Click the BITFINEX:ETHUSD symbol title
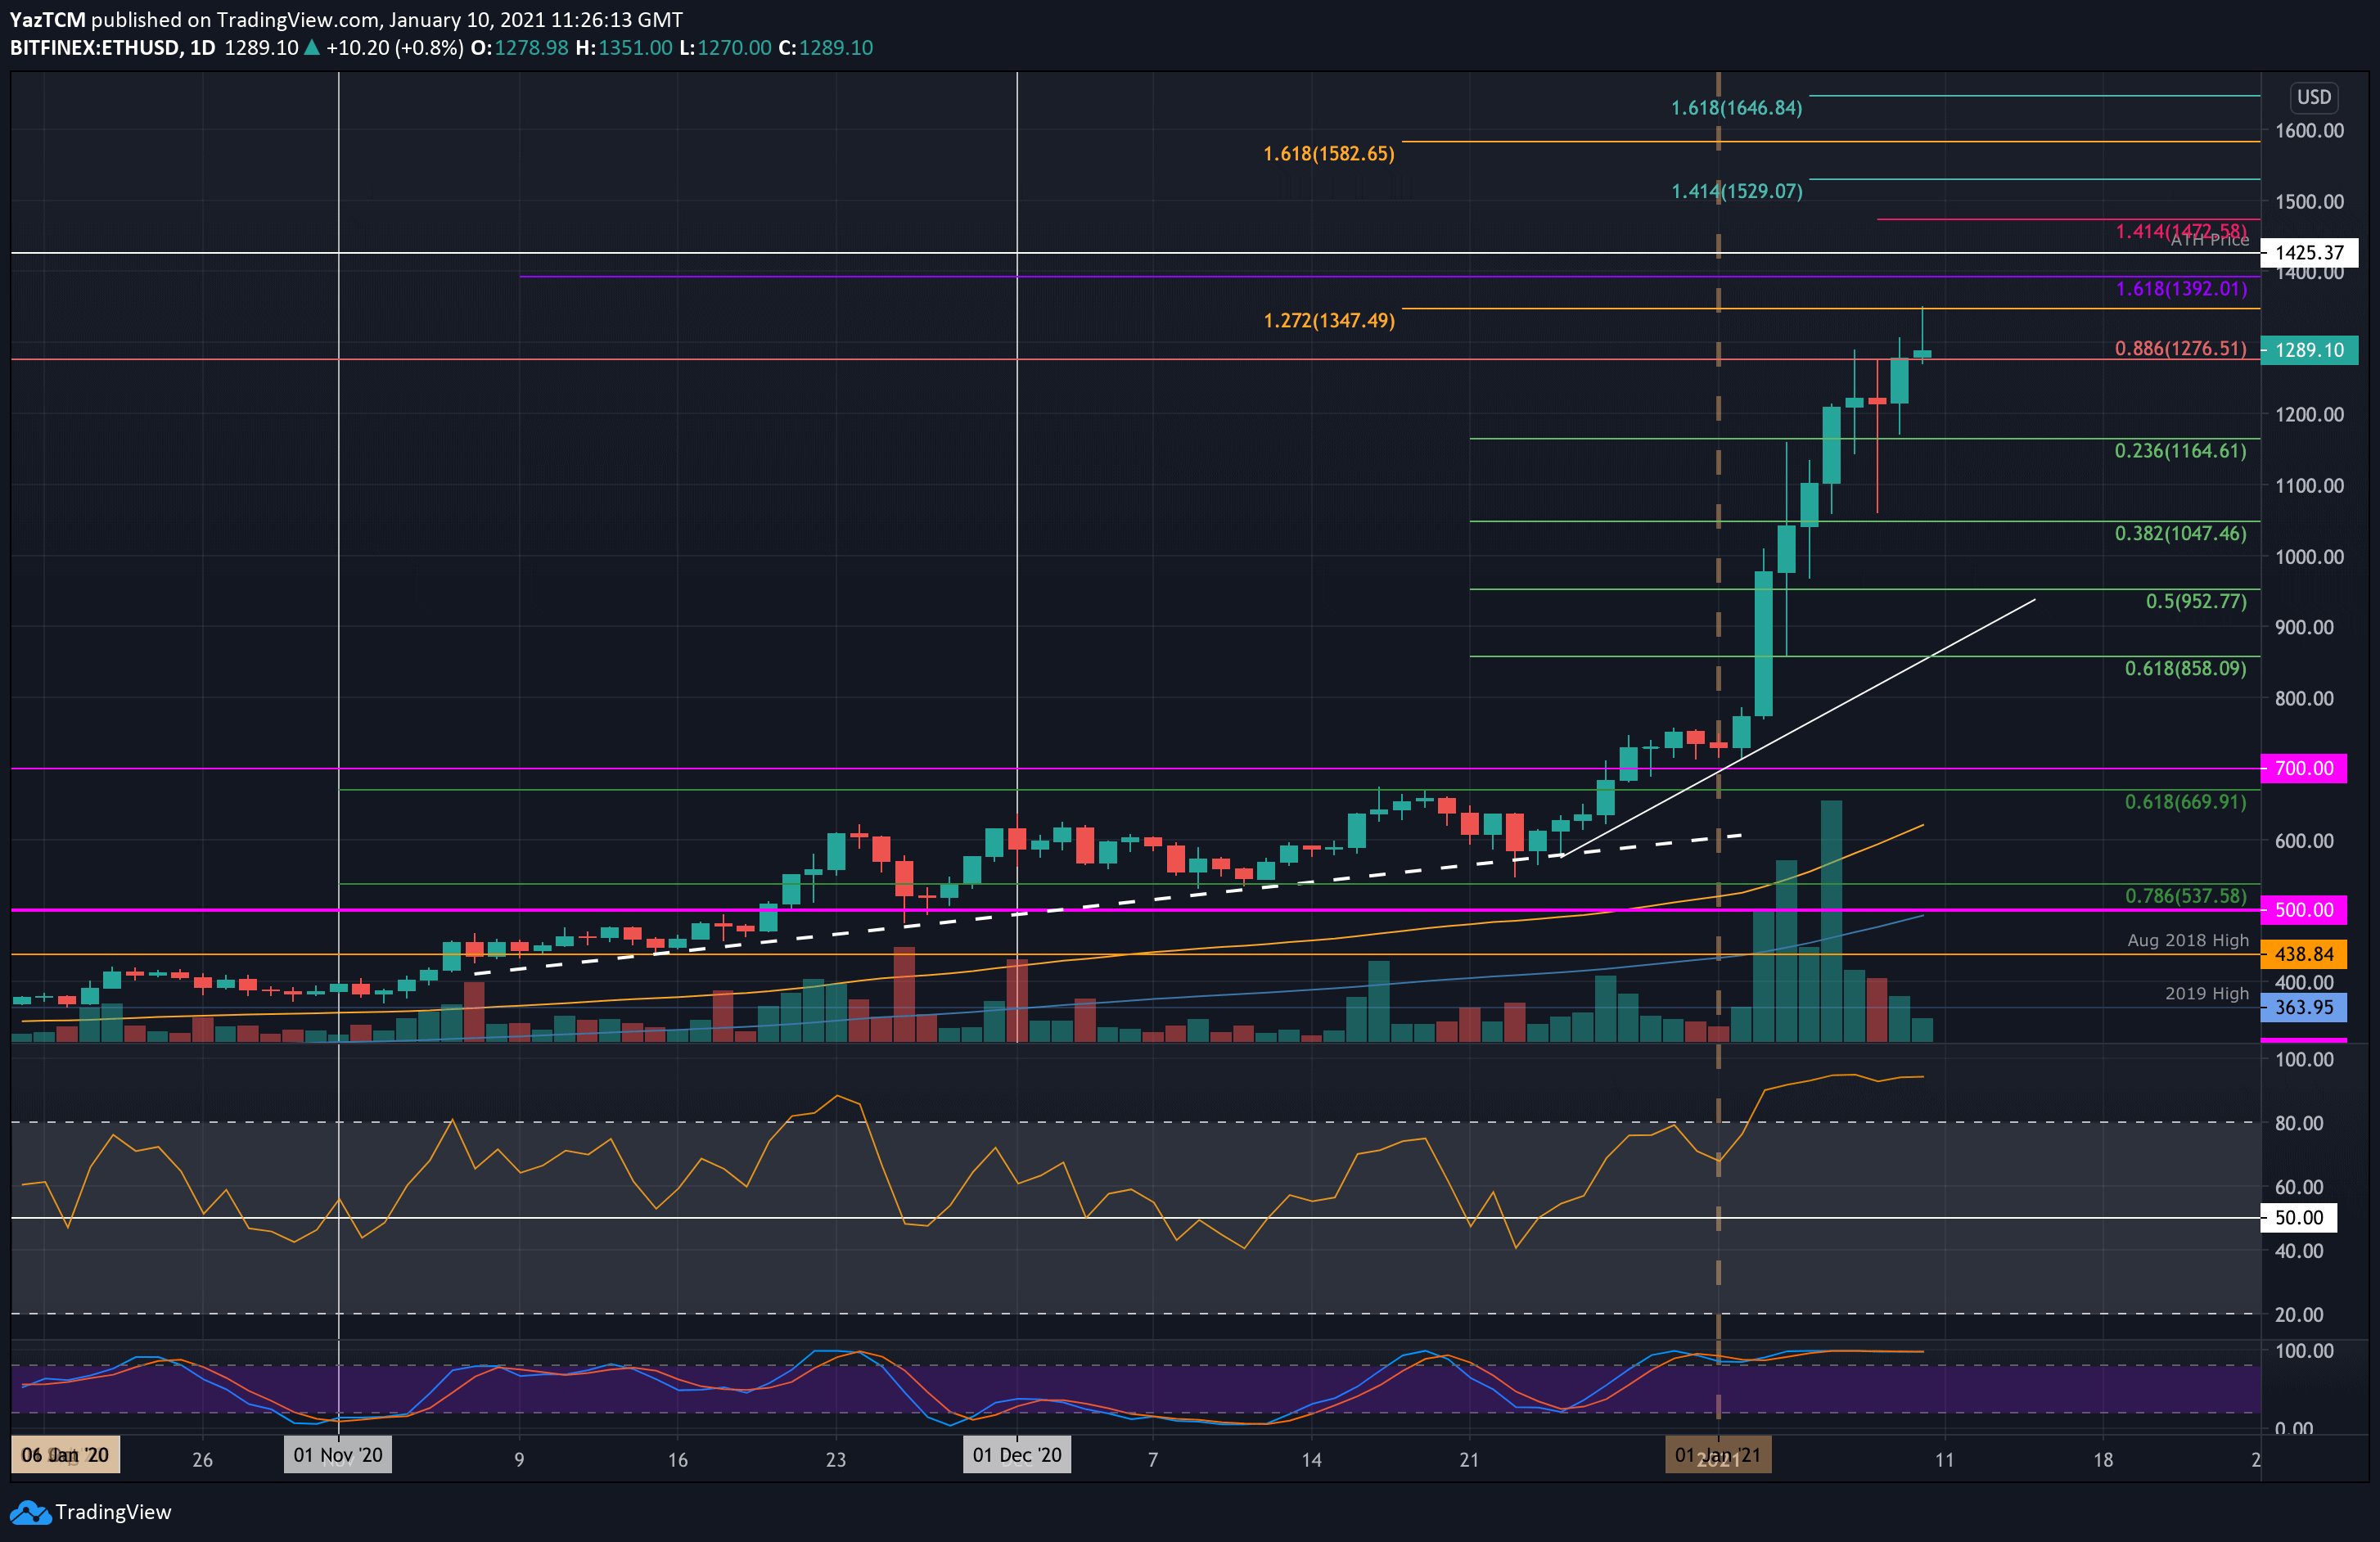The image size is (2380, 1542). 95,48
